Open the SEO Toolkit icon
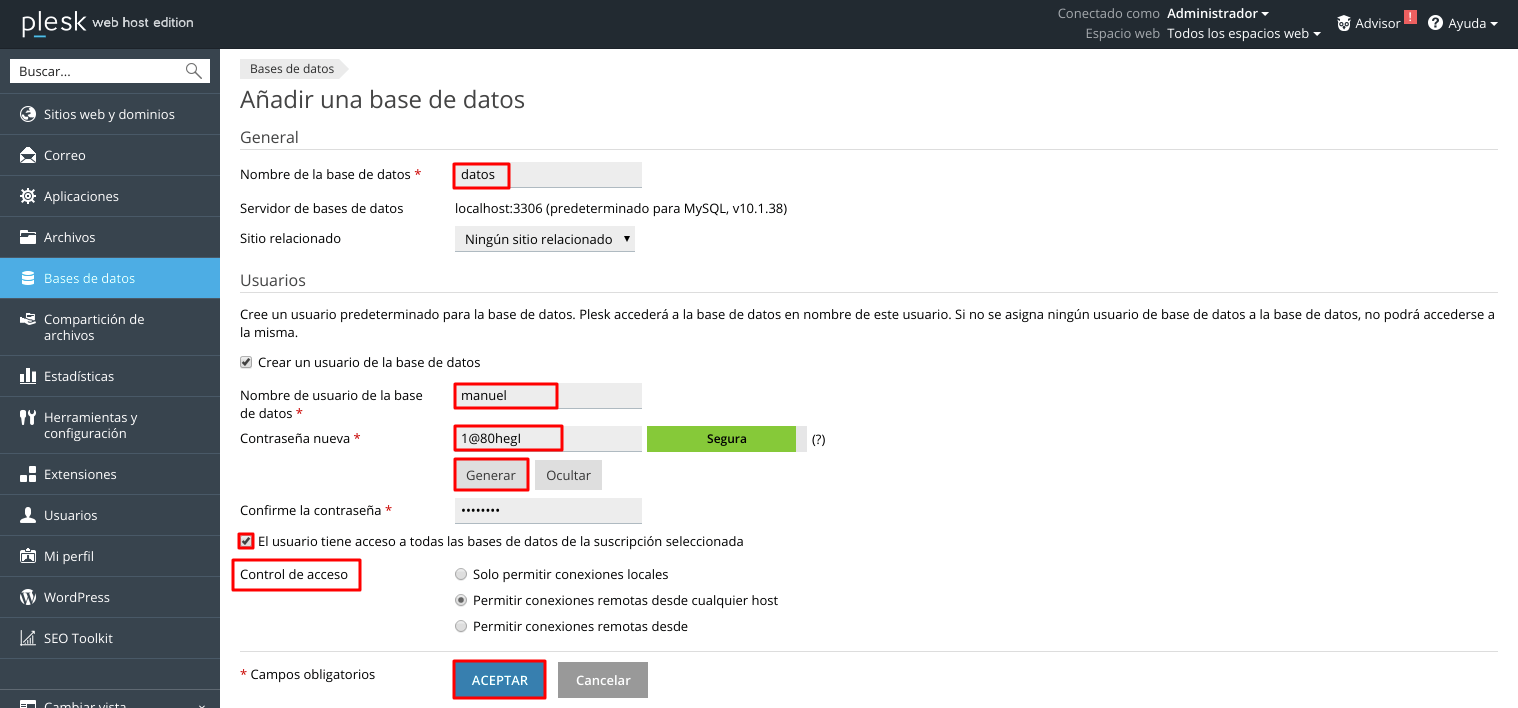 coord(27,638)
